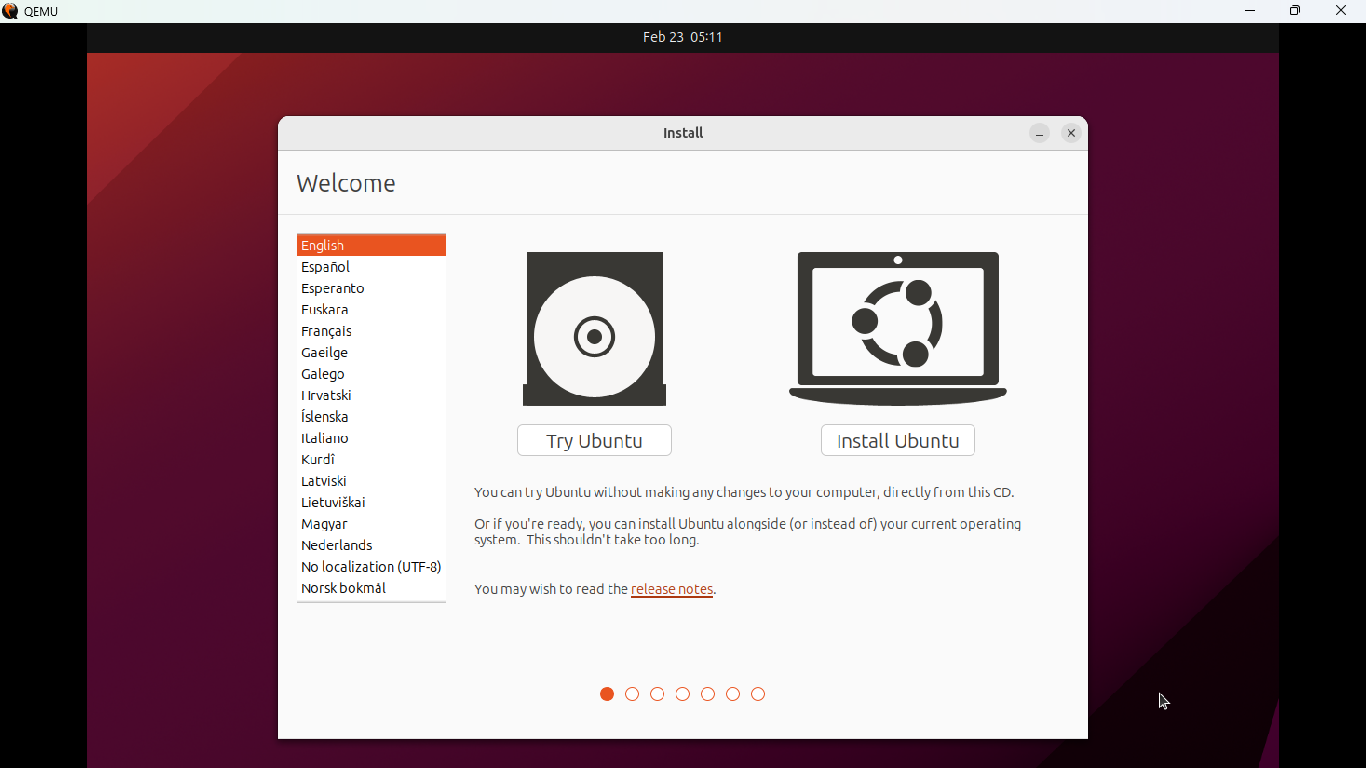Close the Install dialog window
This screenshot has width=1366, height=768.
[1071, 133]
